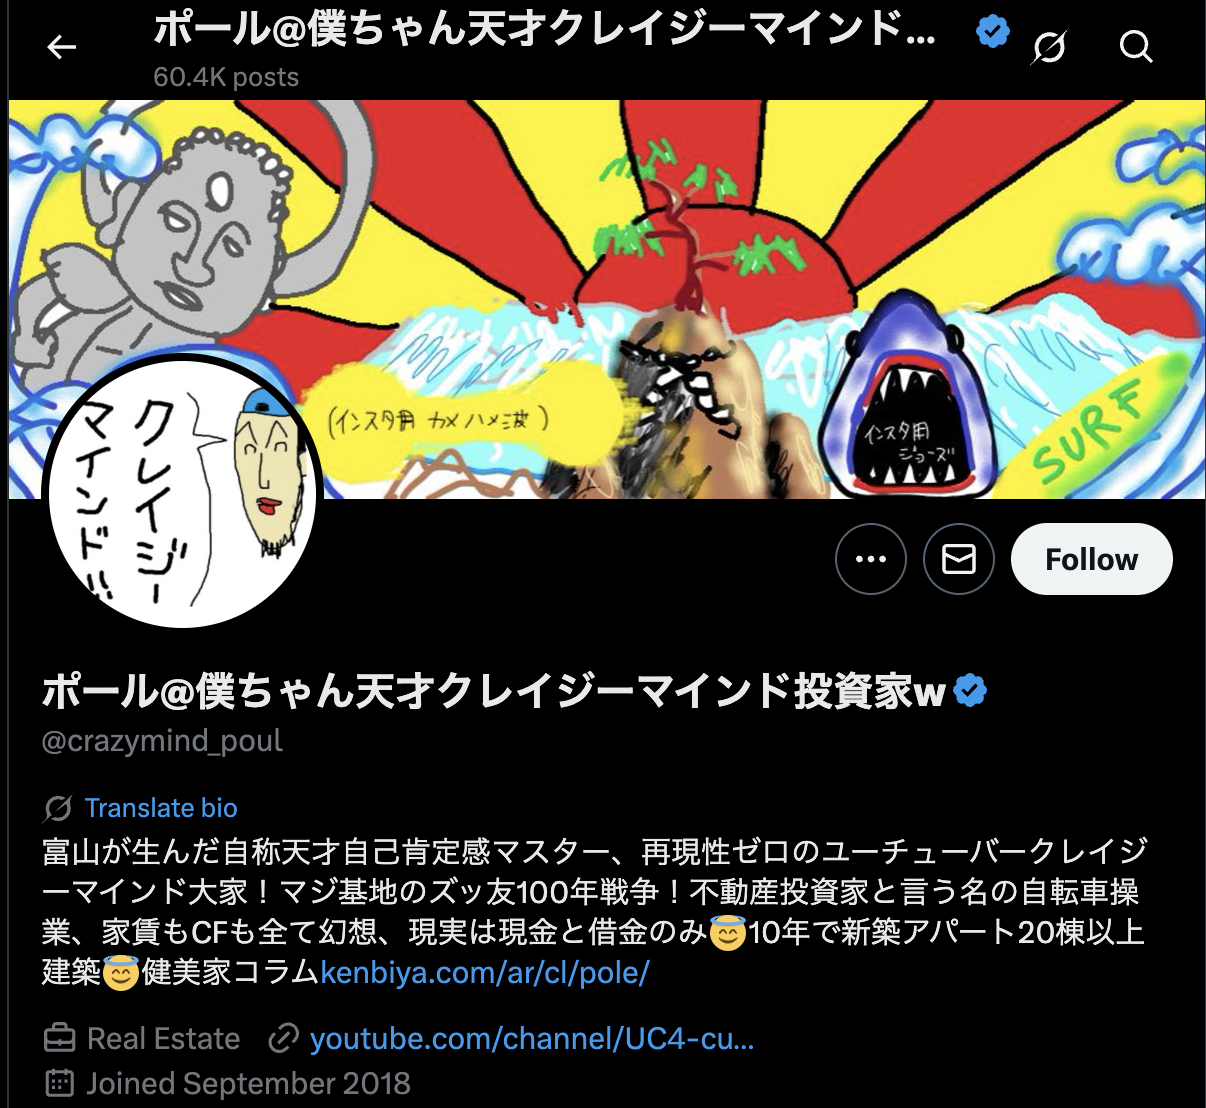This screenshot has height=1108, width=1206.
Task: Open the envelope message button
Action: [x=959, y=559]
